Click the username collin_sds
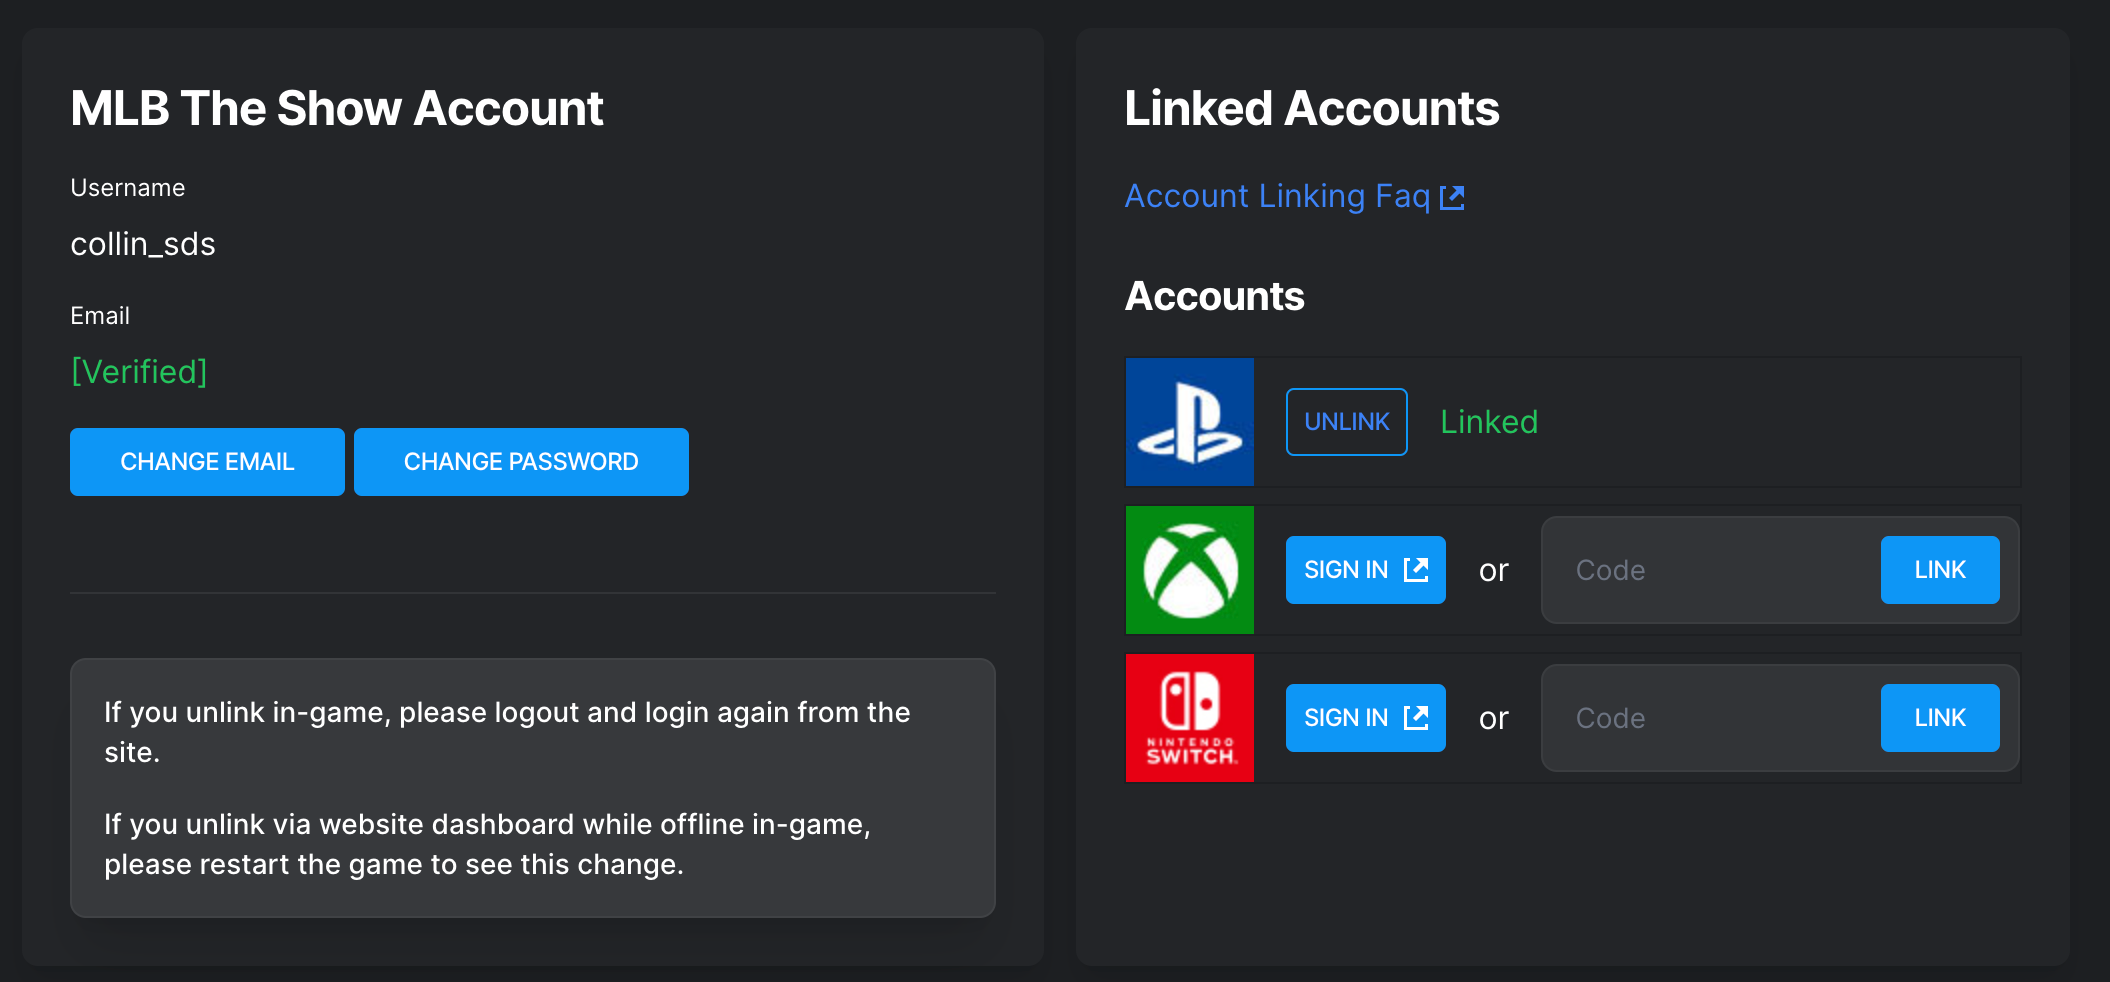The width and height of the screenshot is (2110, 982). (143, 244)
